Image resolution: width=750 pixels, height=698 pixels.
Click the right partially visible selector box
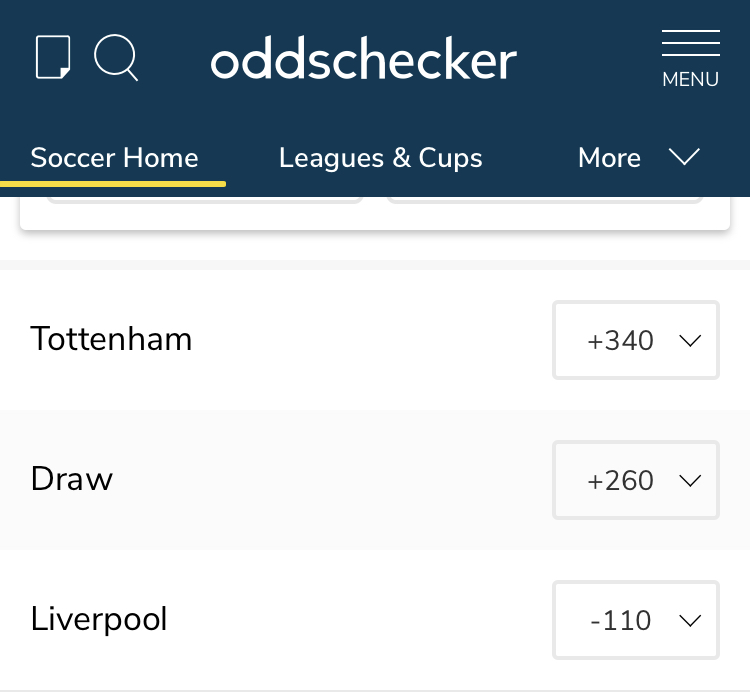tap(544, 201)
